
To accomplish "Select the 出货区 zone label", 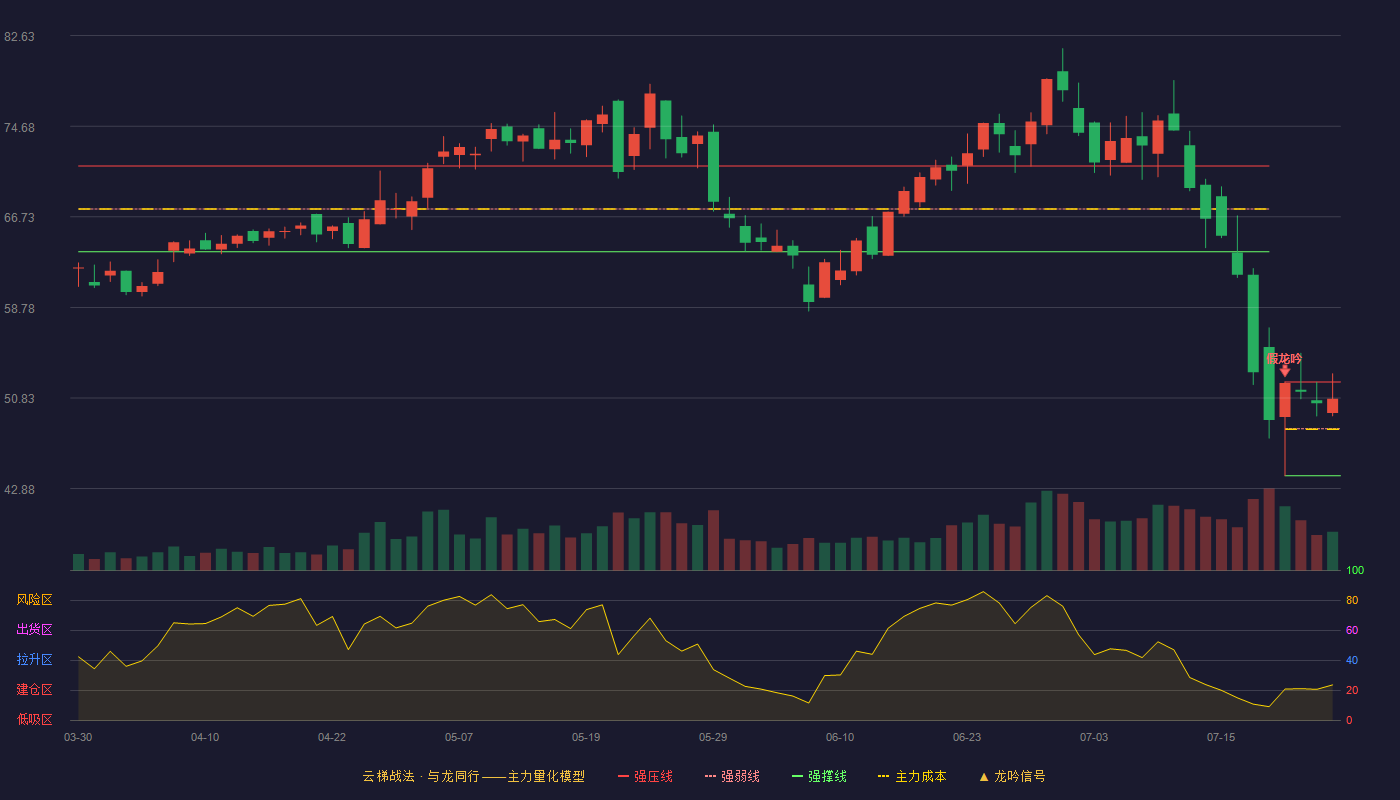I will tap(34, 630).
